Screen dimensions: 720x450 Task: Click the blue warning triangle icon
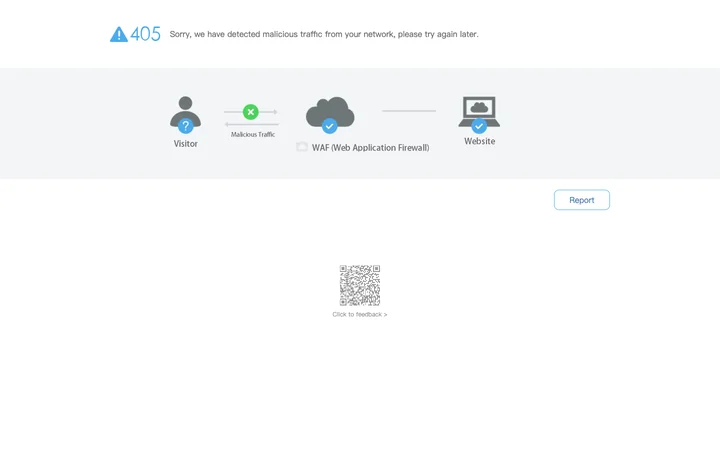point(119,34)
